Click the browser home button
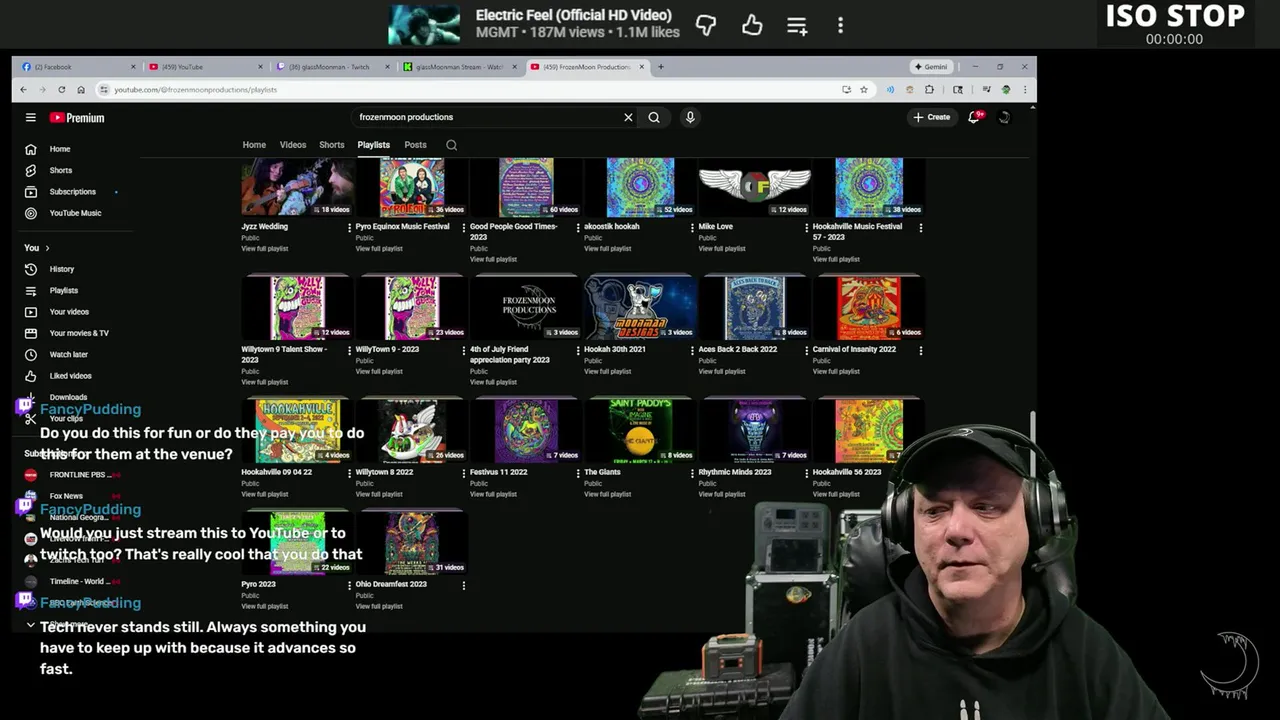This screenshot has width=1280, height=720. tap(80, 89)
